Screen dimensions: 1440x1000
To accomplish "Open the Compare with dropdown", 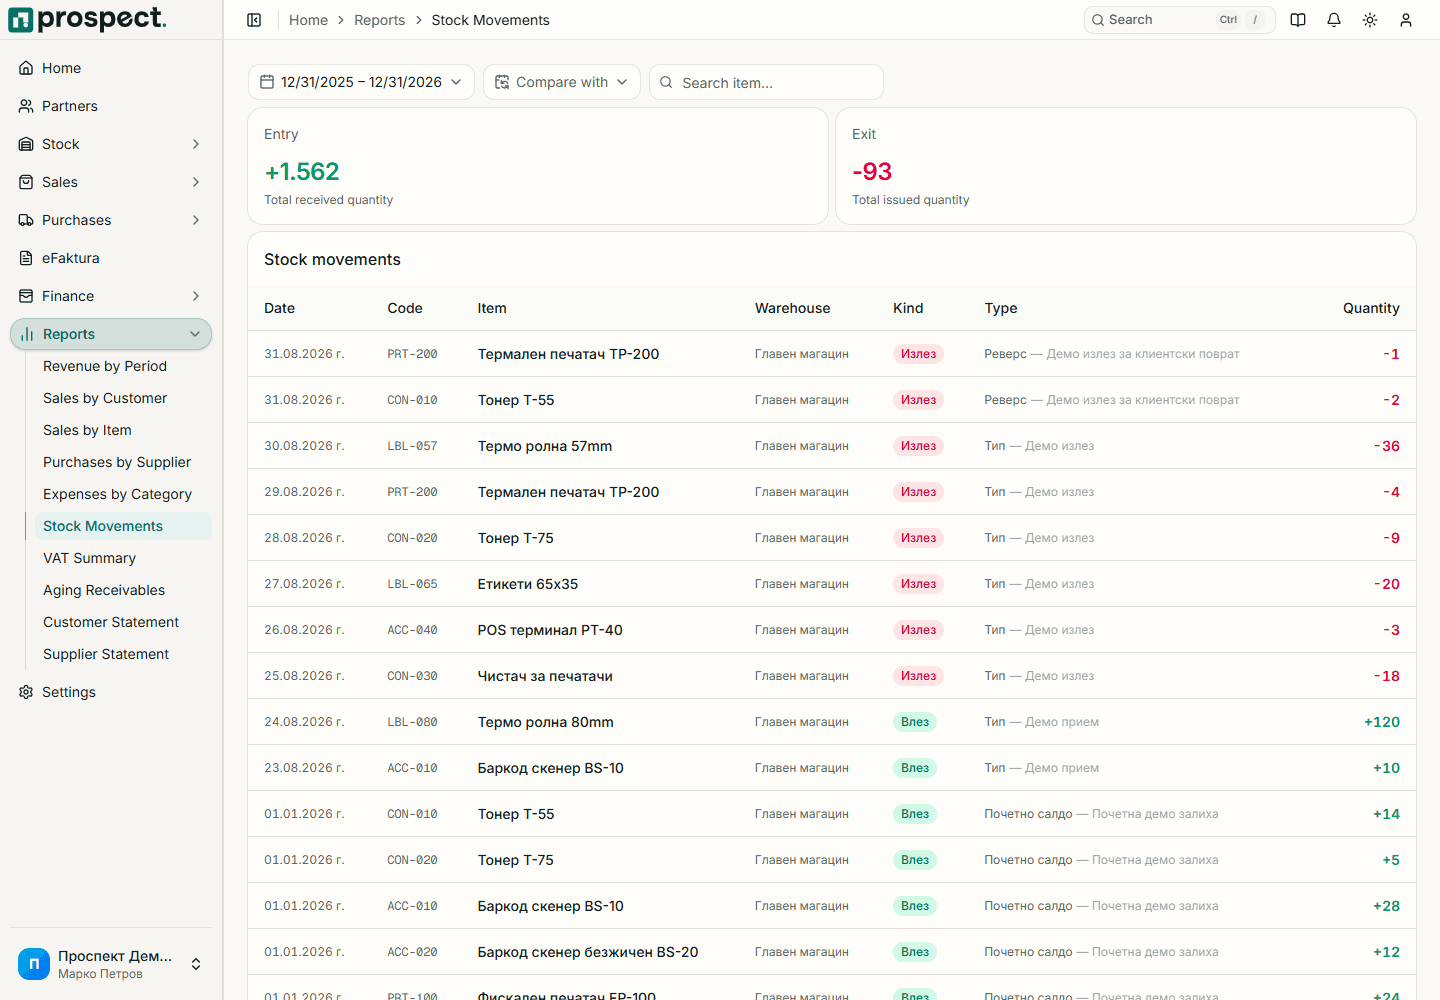I will pyautogui.click(x=561, y=82).
